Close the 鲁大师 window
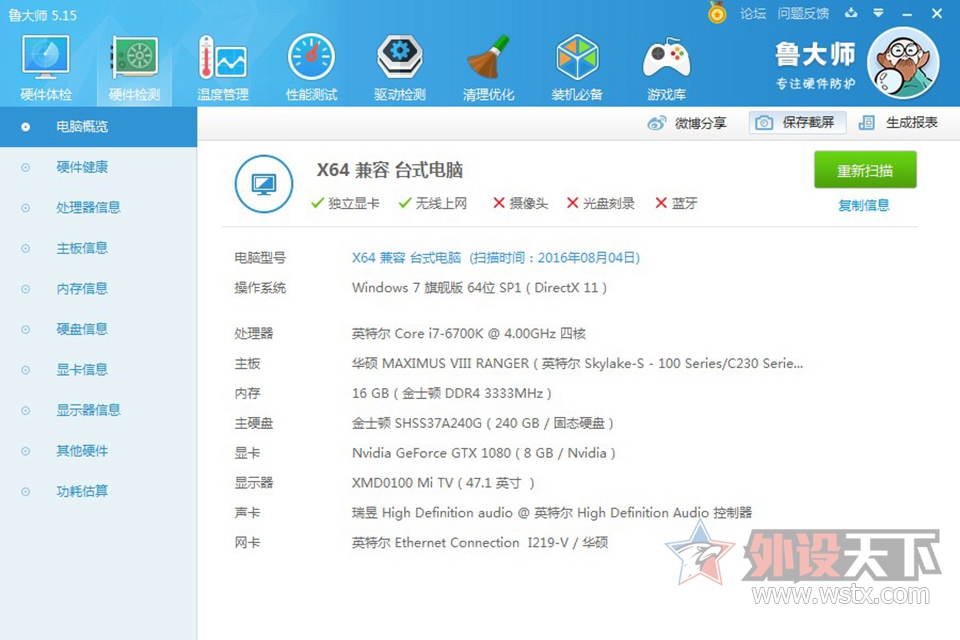The width and height of the screenshot is (960, 640). (937, 13)
